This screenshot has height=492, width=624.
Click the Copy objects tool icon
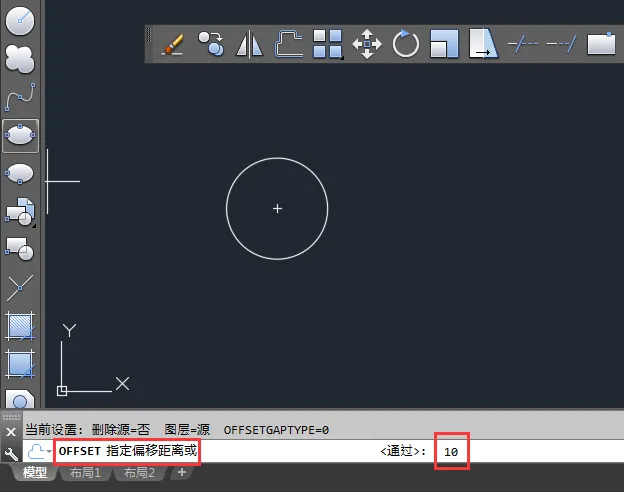(x=211, y=44)
